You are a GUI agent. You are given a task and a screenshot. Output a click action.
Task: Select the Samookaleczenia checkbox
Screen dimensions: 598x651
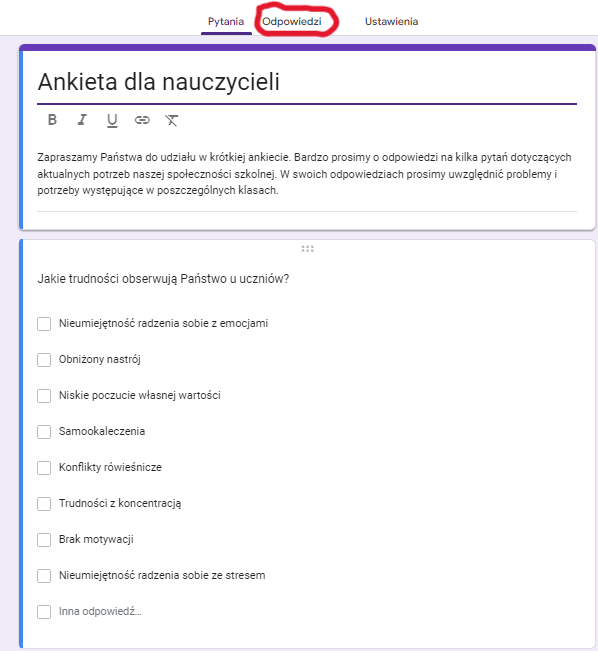pos(44,432)
